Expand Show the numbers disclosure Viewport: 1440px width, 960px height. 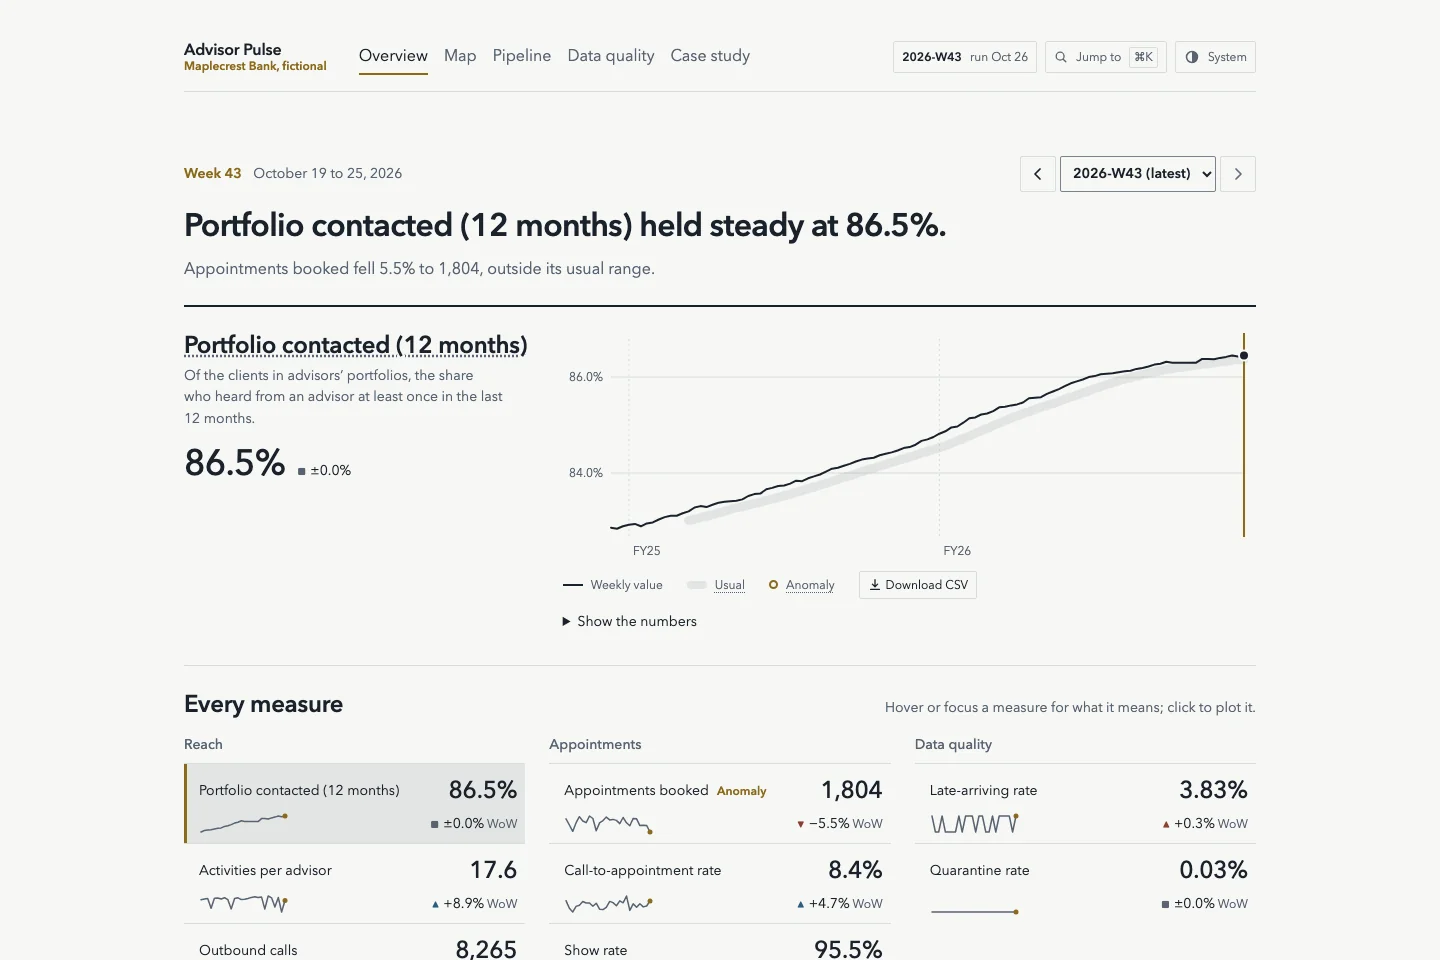click(x=630, y=621)
